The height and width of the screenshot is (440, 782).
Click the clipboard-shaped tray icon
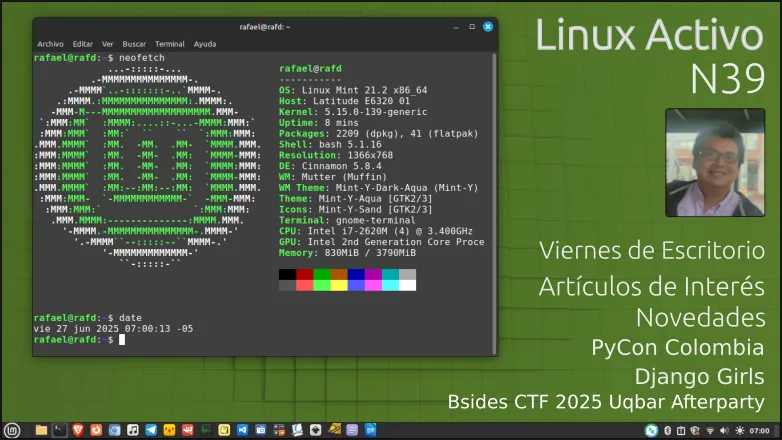pyautogui.click(x=681, y=431)
